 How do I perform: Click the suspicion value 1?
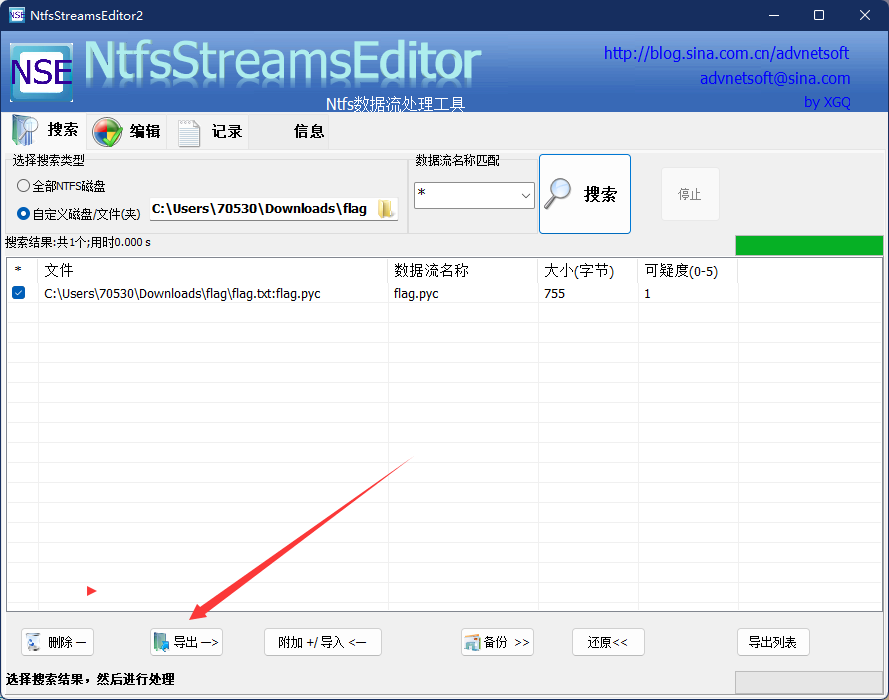647,294
